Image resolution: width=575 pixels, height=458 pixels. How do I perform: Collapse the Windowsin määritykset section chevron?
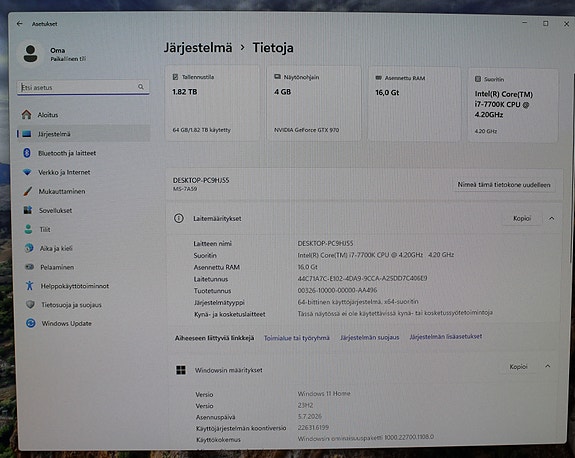click(x=547, y=366)
